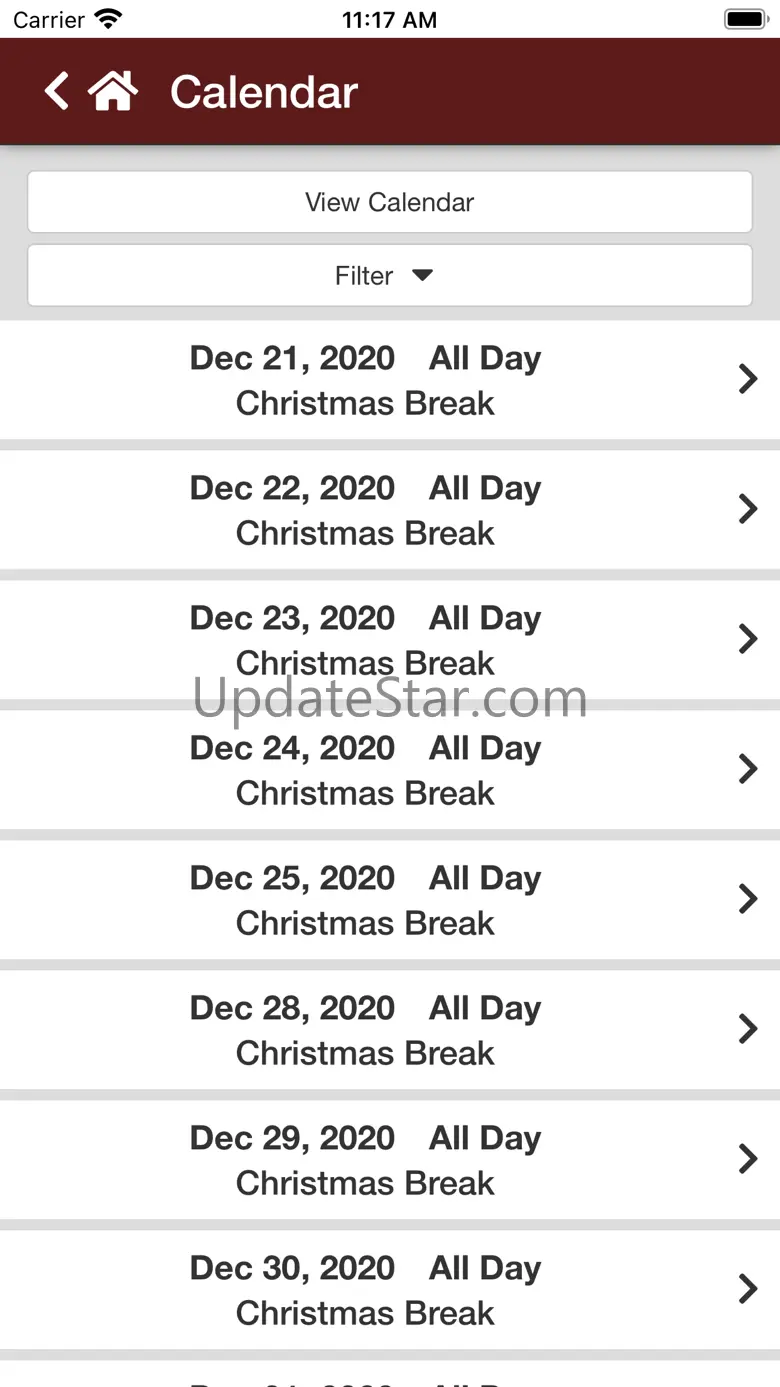This screenshot has width=780, height=1387.
Task: Tap the right arrow for Dec 28, 2020
Action: 747,1029
